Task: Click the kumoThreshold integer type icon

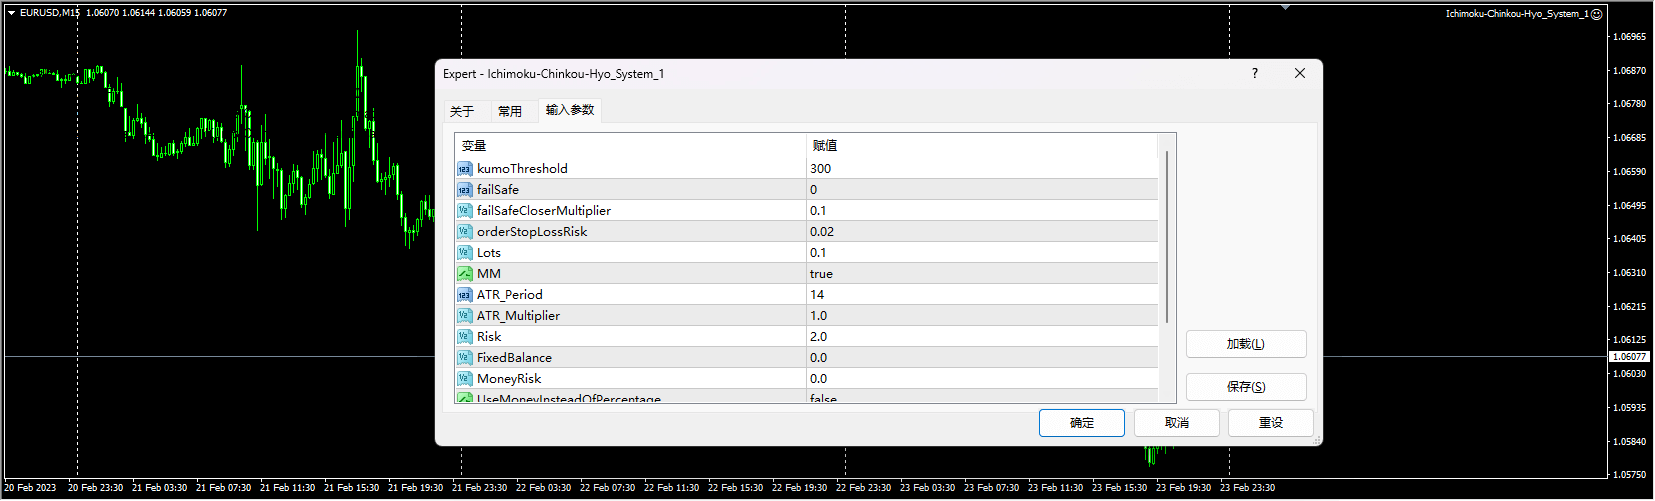Action: [465, 169]
